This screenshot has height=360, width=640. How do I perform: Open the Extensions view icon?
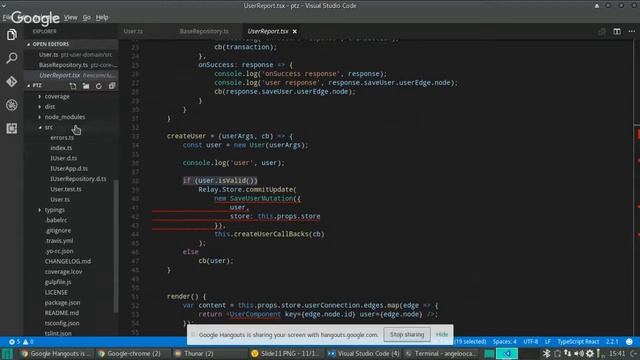click(11, 129)
